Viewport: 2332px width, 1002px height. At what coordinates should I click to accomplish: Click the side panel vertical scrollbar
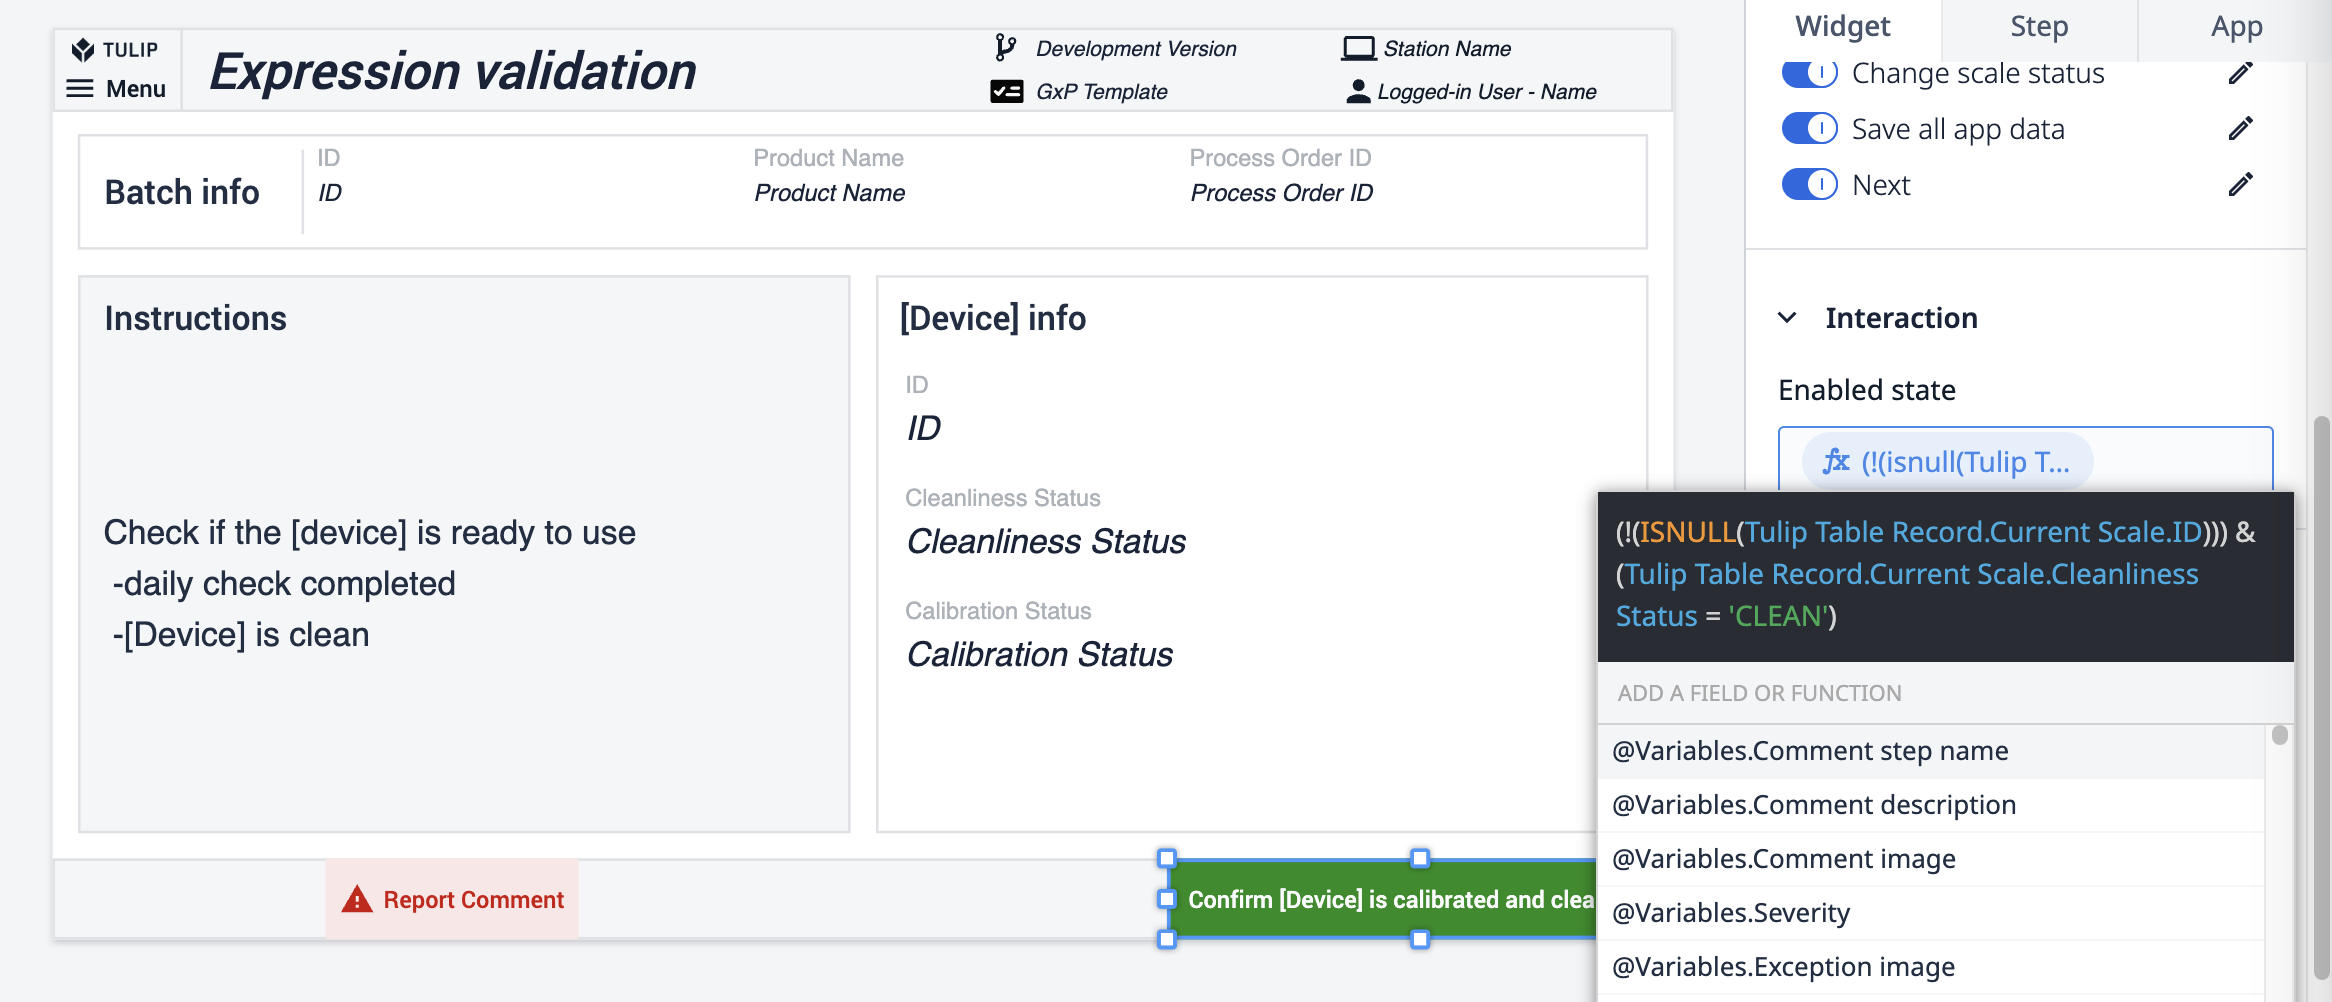tap(2322, 700)
